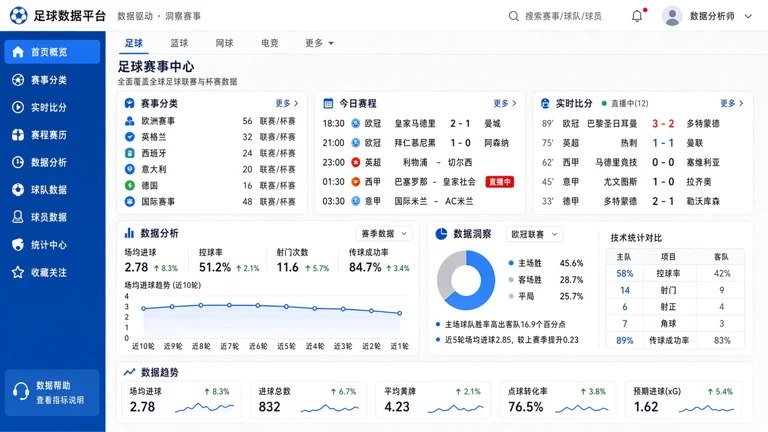Open 赛程赛历 in the sidebar

tap(52, 135)
